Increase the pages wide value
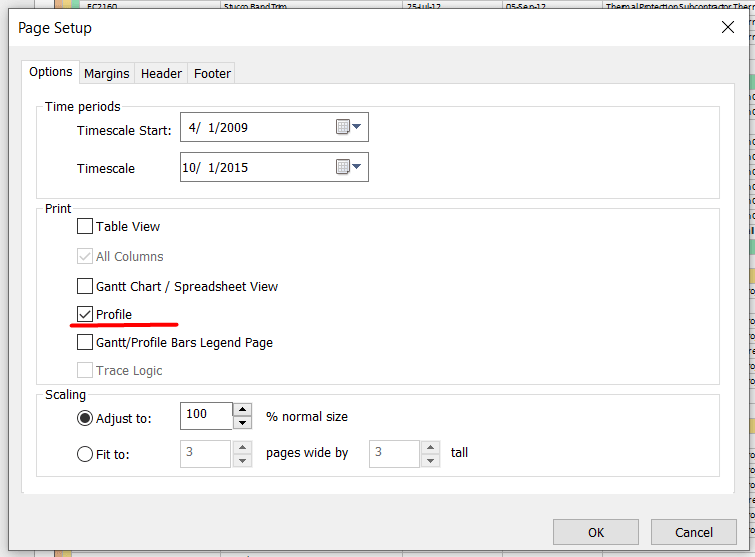The width and height of the screenshot is (755, 557). pos(243,448)
